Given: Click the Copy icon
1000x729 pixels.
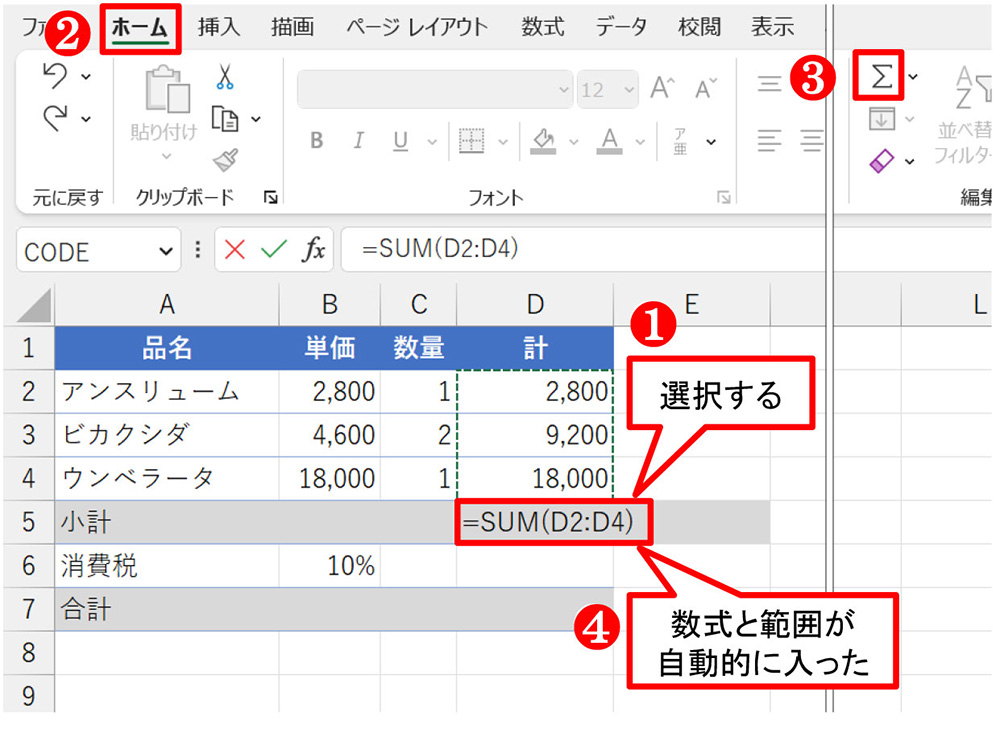Looking at the screenshot, I should coord(224,119).
